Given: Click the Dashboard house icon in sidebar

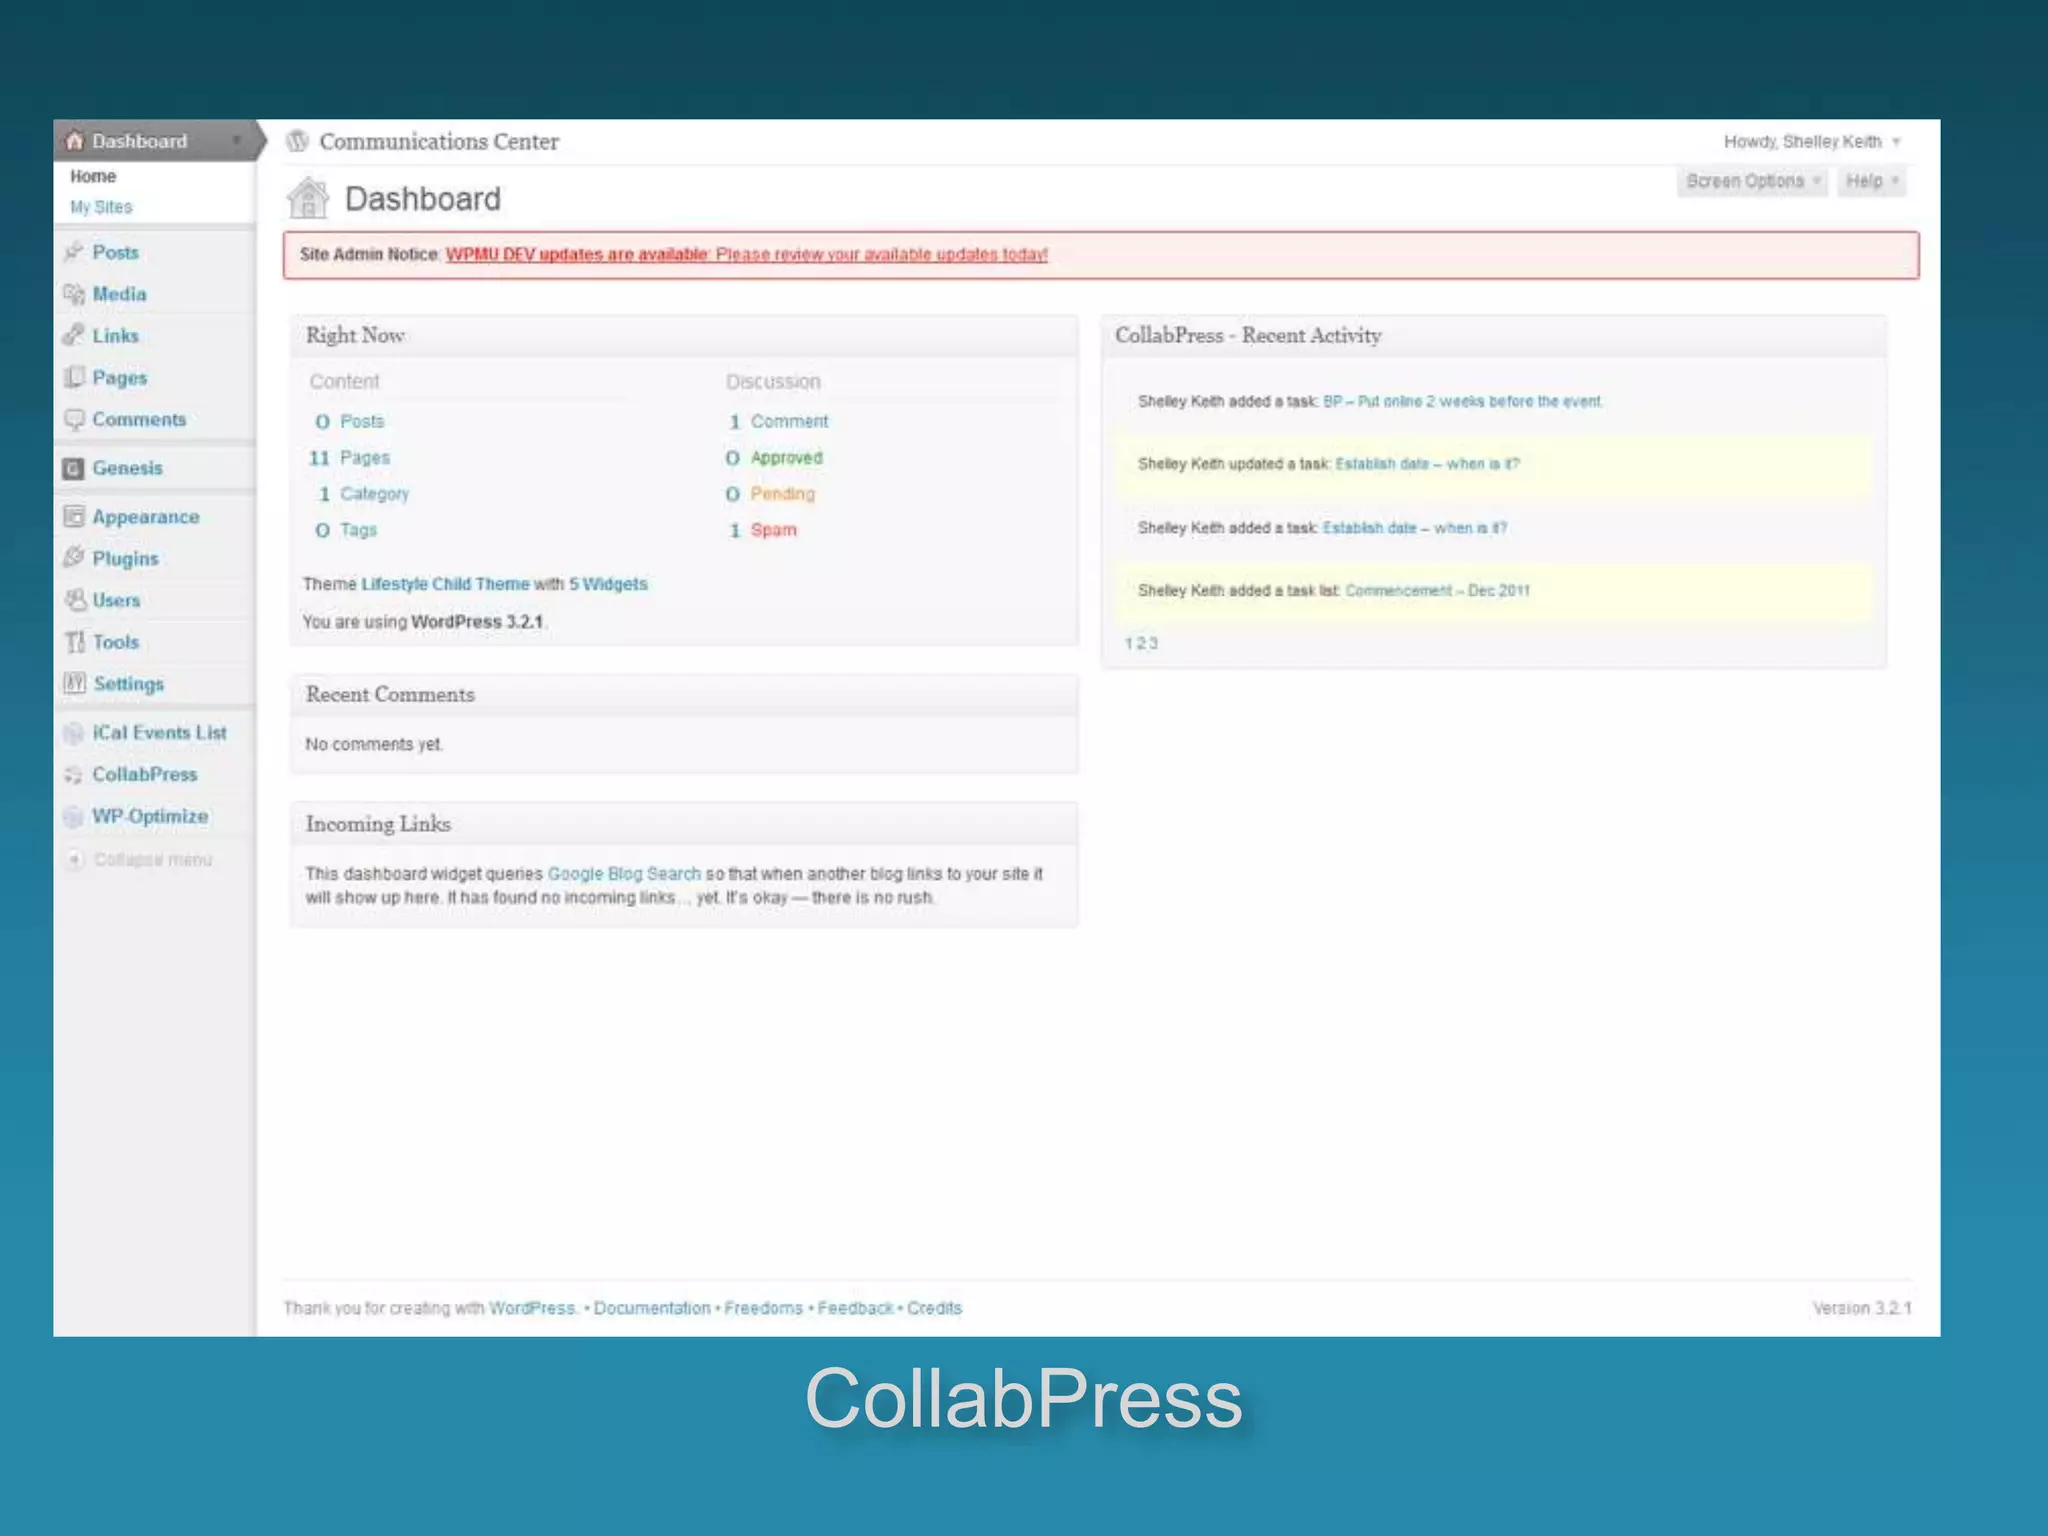Looking at the screenshot, I should point(74,141).
